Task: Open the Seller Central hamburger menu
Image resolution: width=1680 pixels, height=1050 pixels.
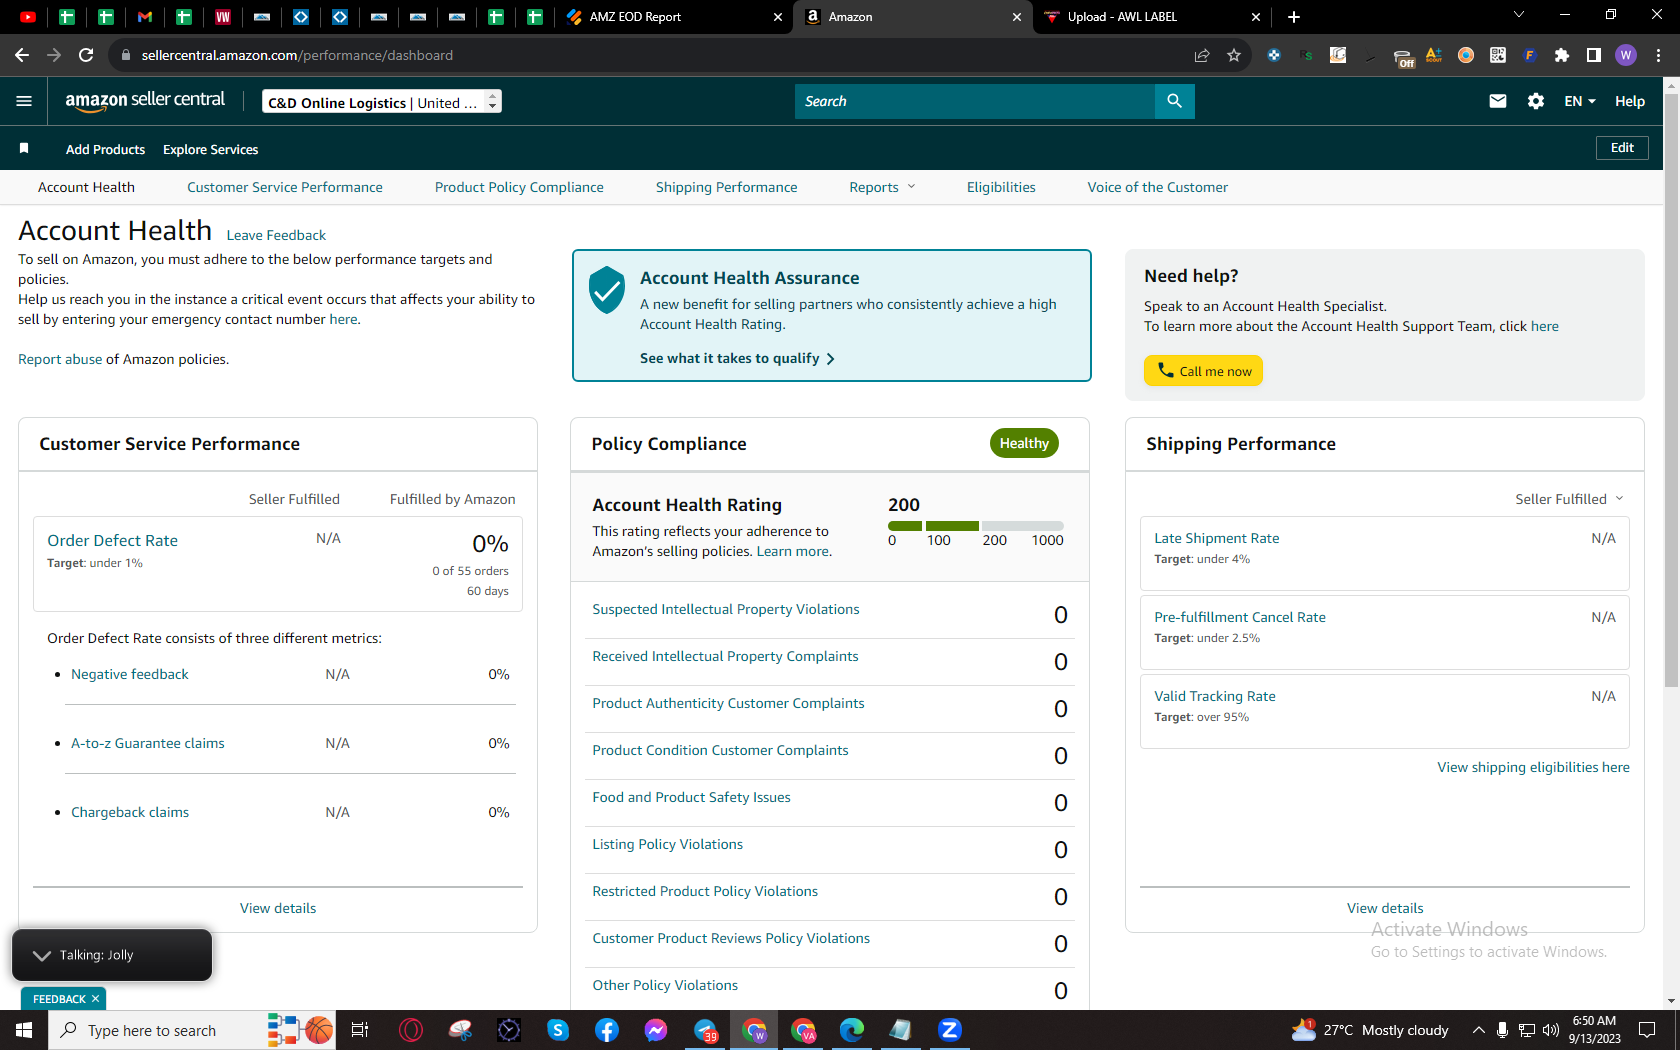Action: coord(24,101)
